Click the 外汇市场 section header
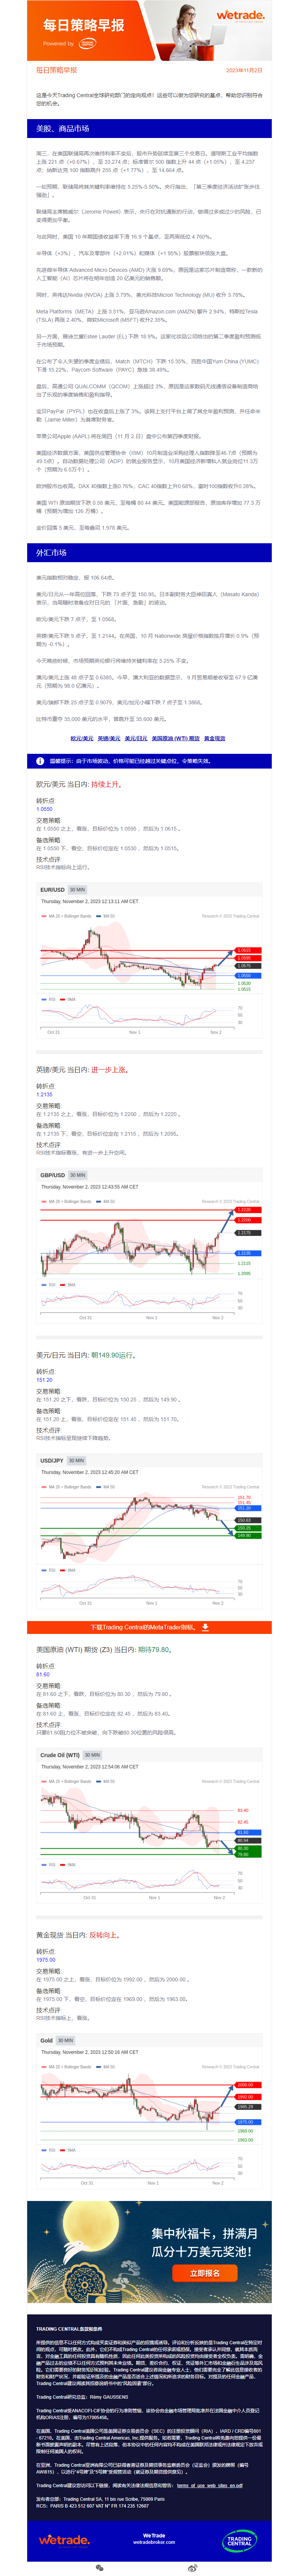Viewport: 291px width, 2576px height. tap(149, 552)
